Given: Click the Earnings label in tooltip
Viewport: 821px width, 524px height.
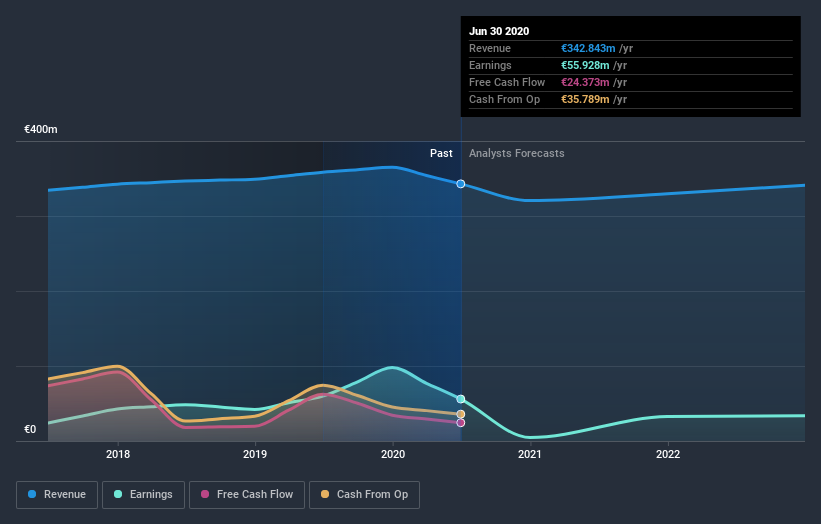Looking at the screenshot, I should 490,65.
